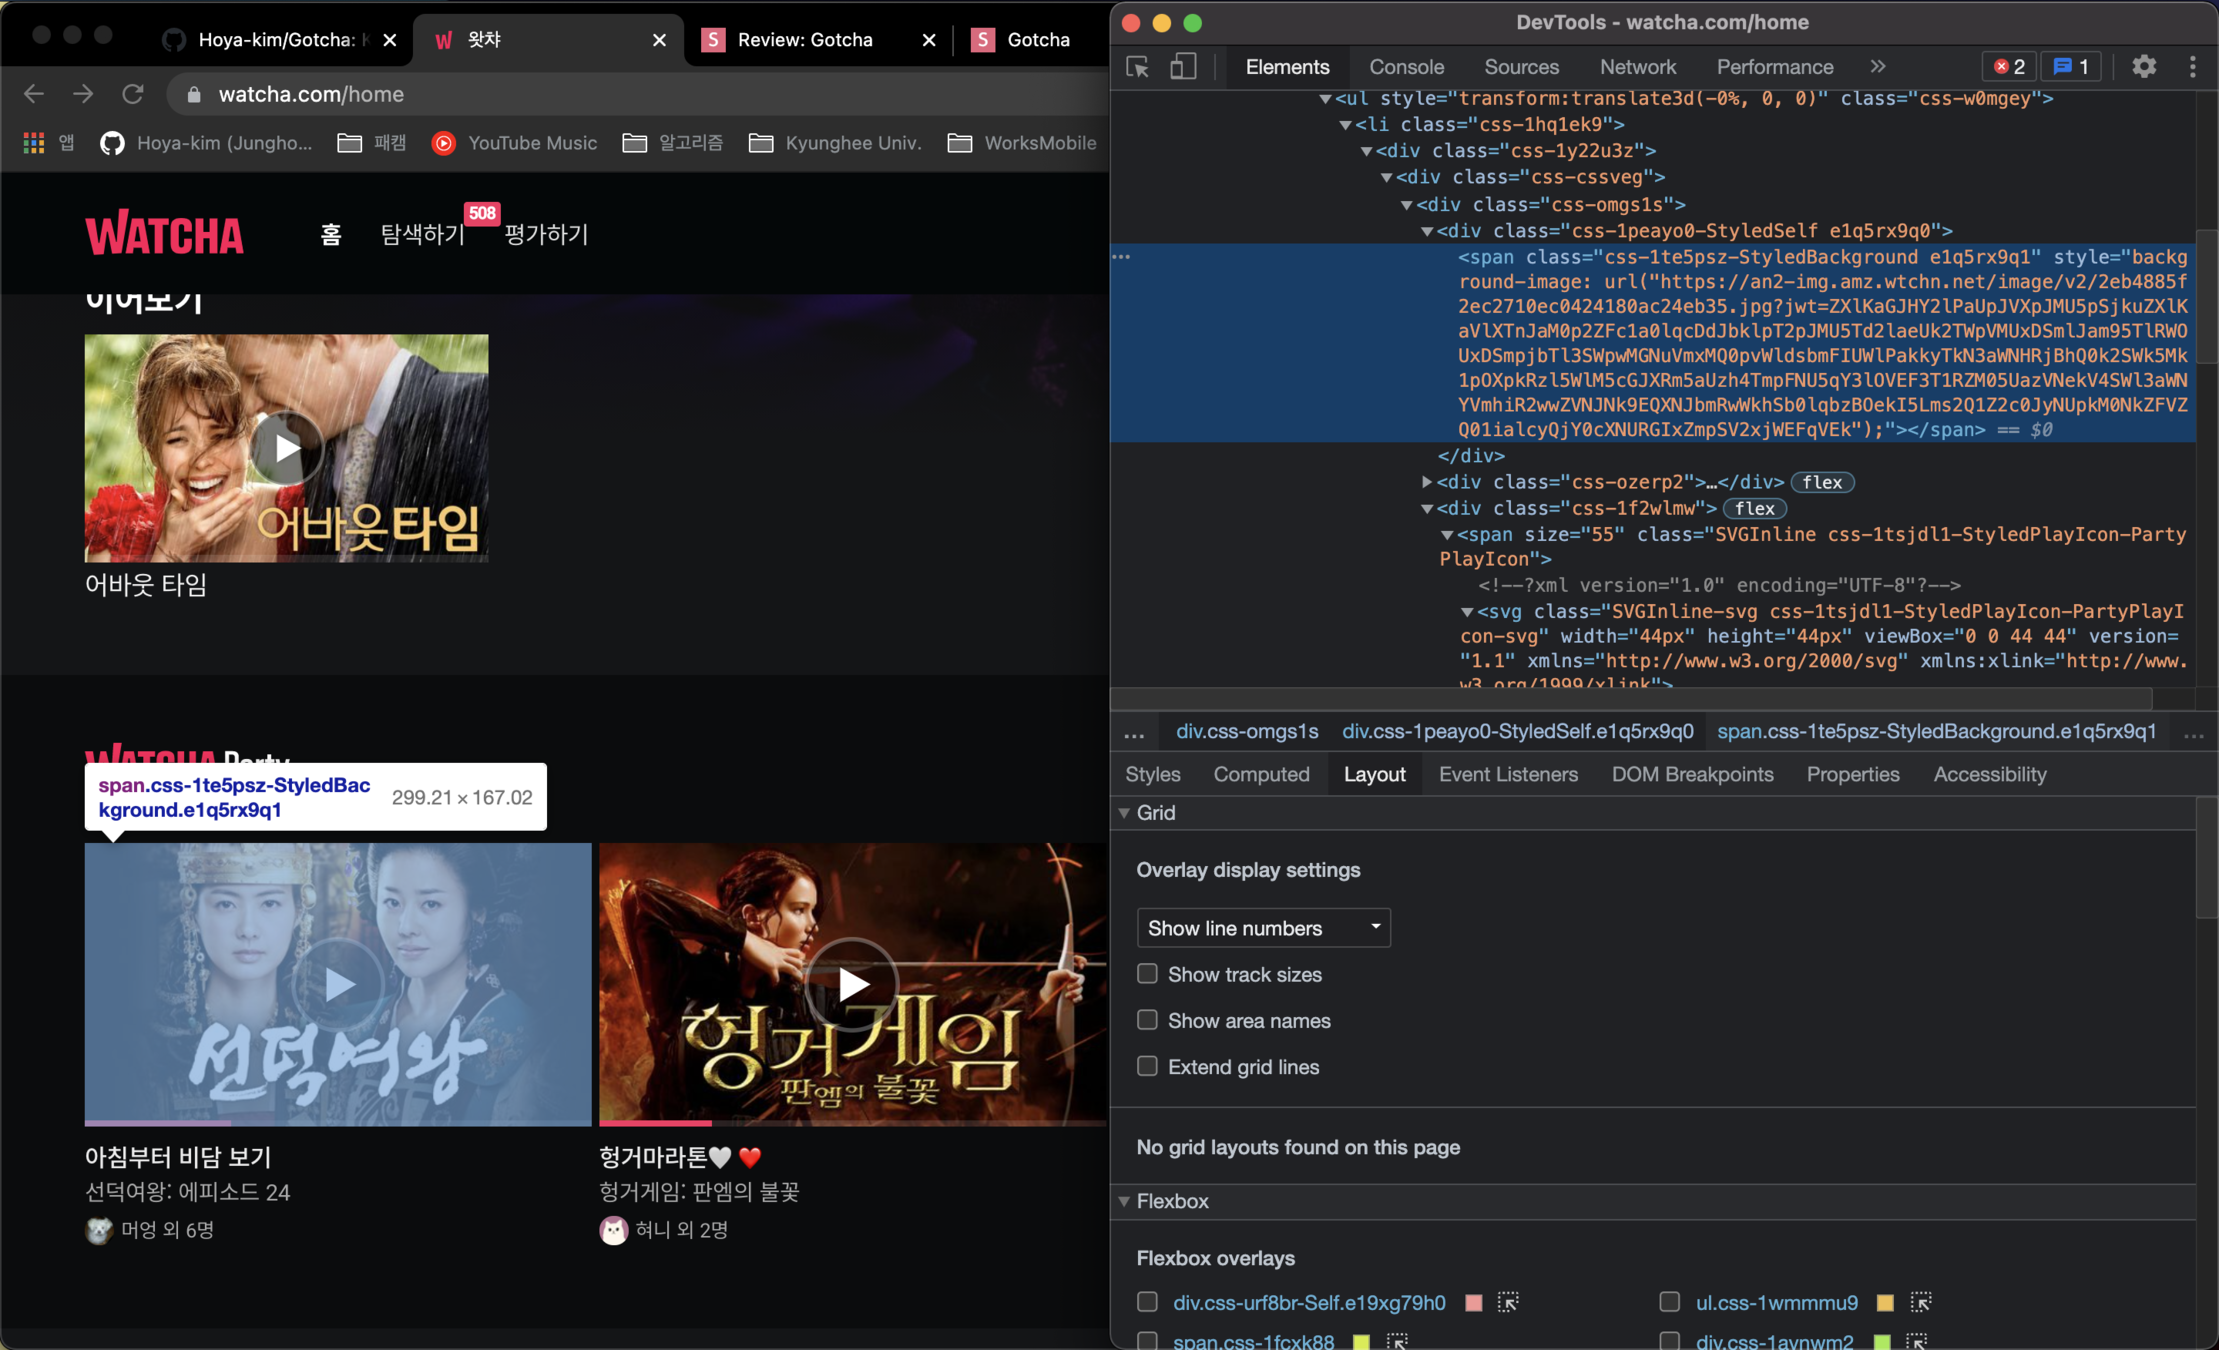Click the red errors count badge
This screenshot has width=2219, height=1350.
(2009, 67)
